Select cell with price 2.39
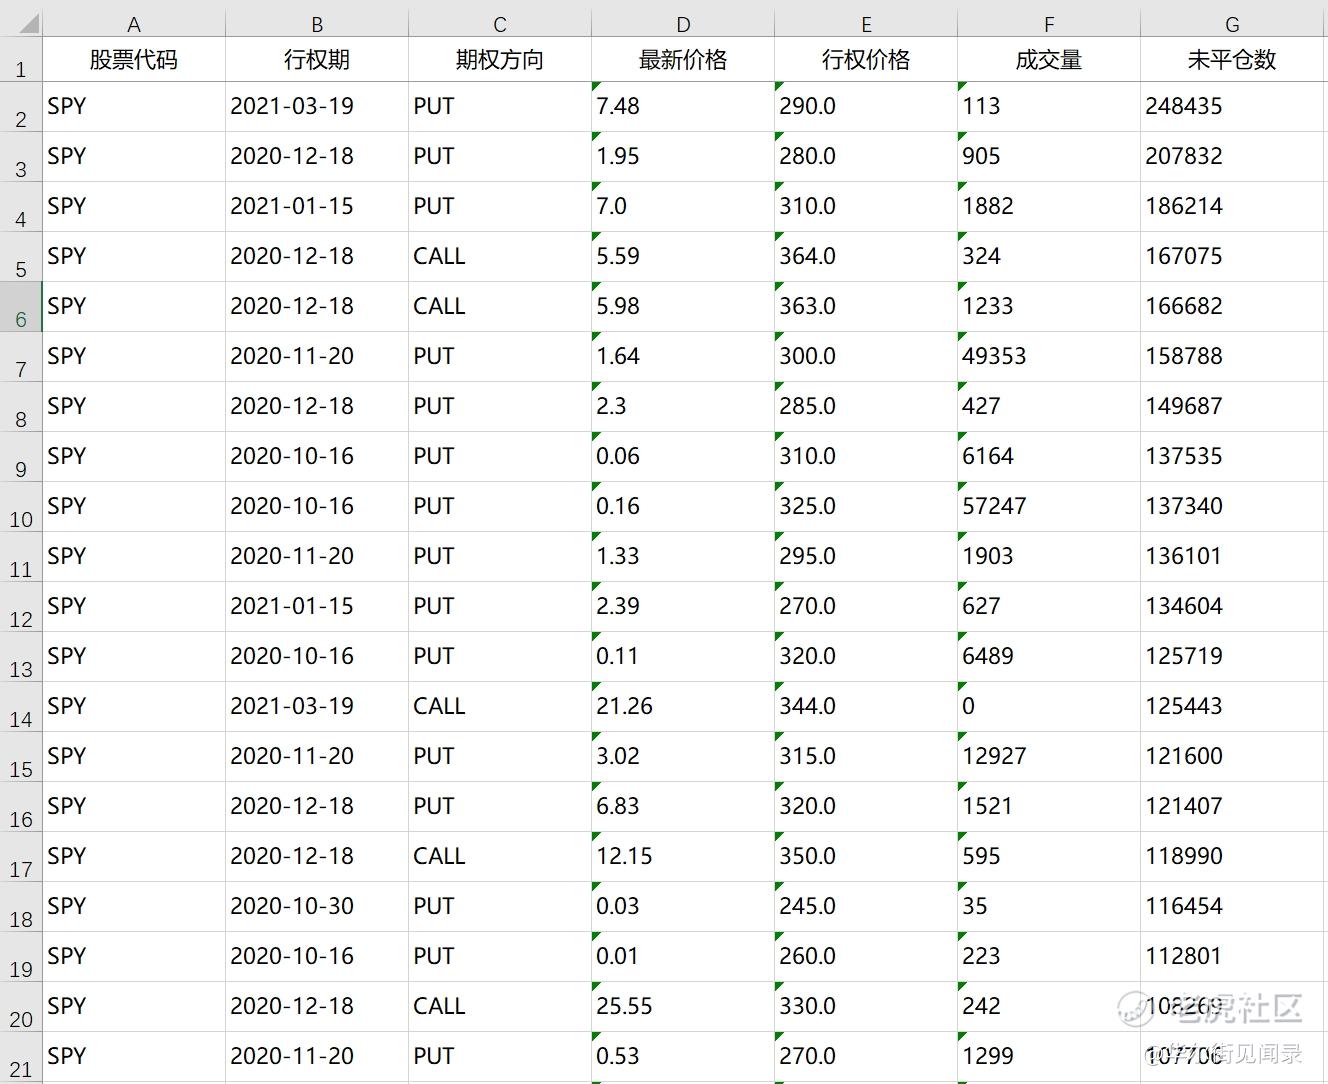This screenshot has height=1084, width=1328. tap(683, 607)
